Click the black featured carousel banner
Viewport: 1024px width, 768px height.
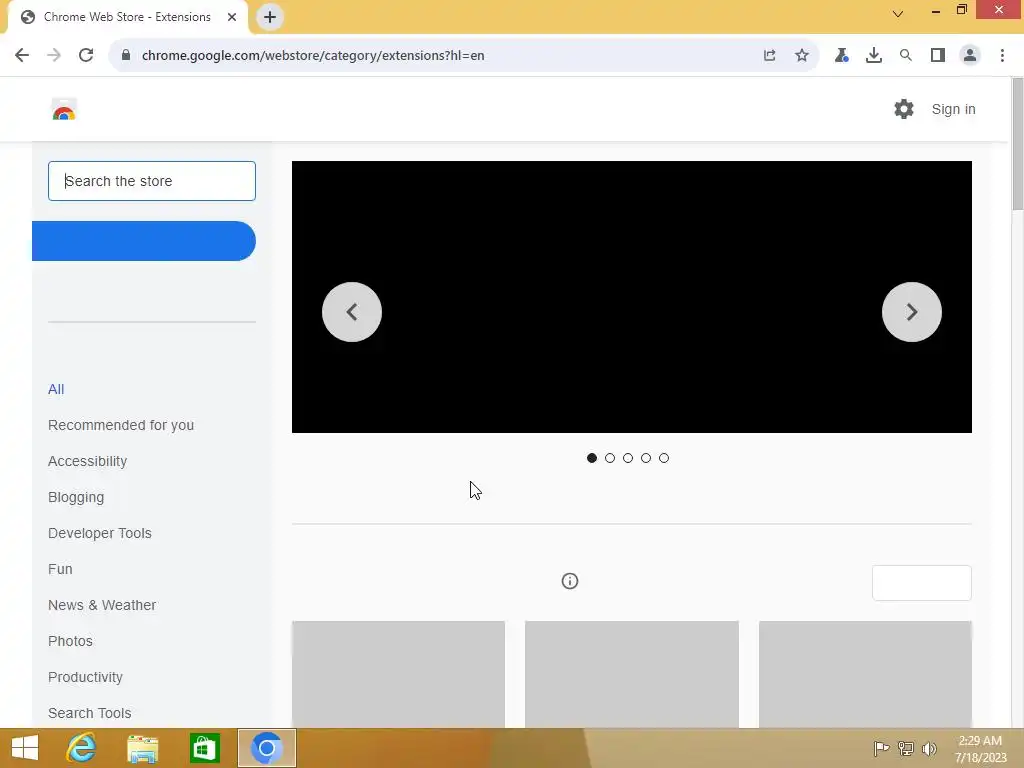[x=632, y=297]
